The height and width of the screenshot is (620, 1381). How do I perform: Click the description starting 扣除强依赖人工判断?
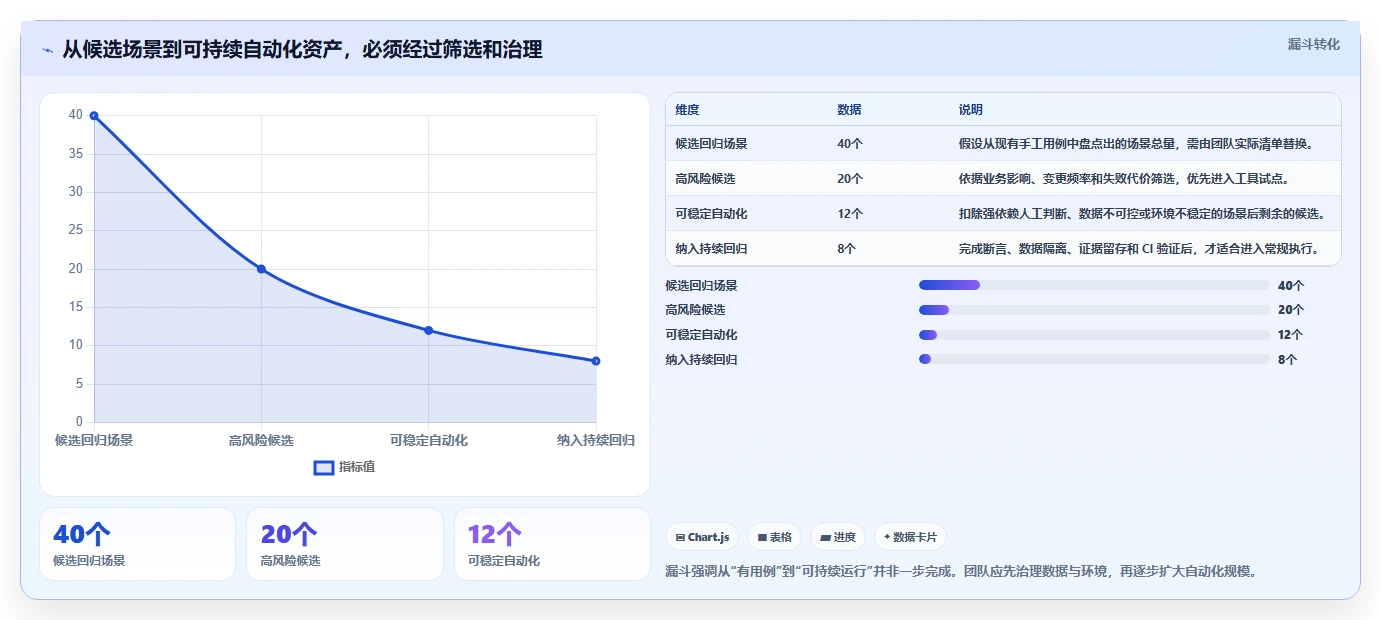click(1142, 214)
